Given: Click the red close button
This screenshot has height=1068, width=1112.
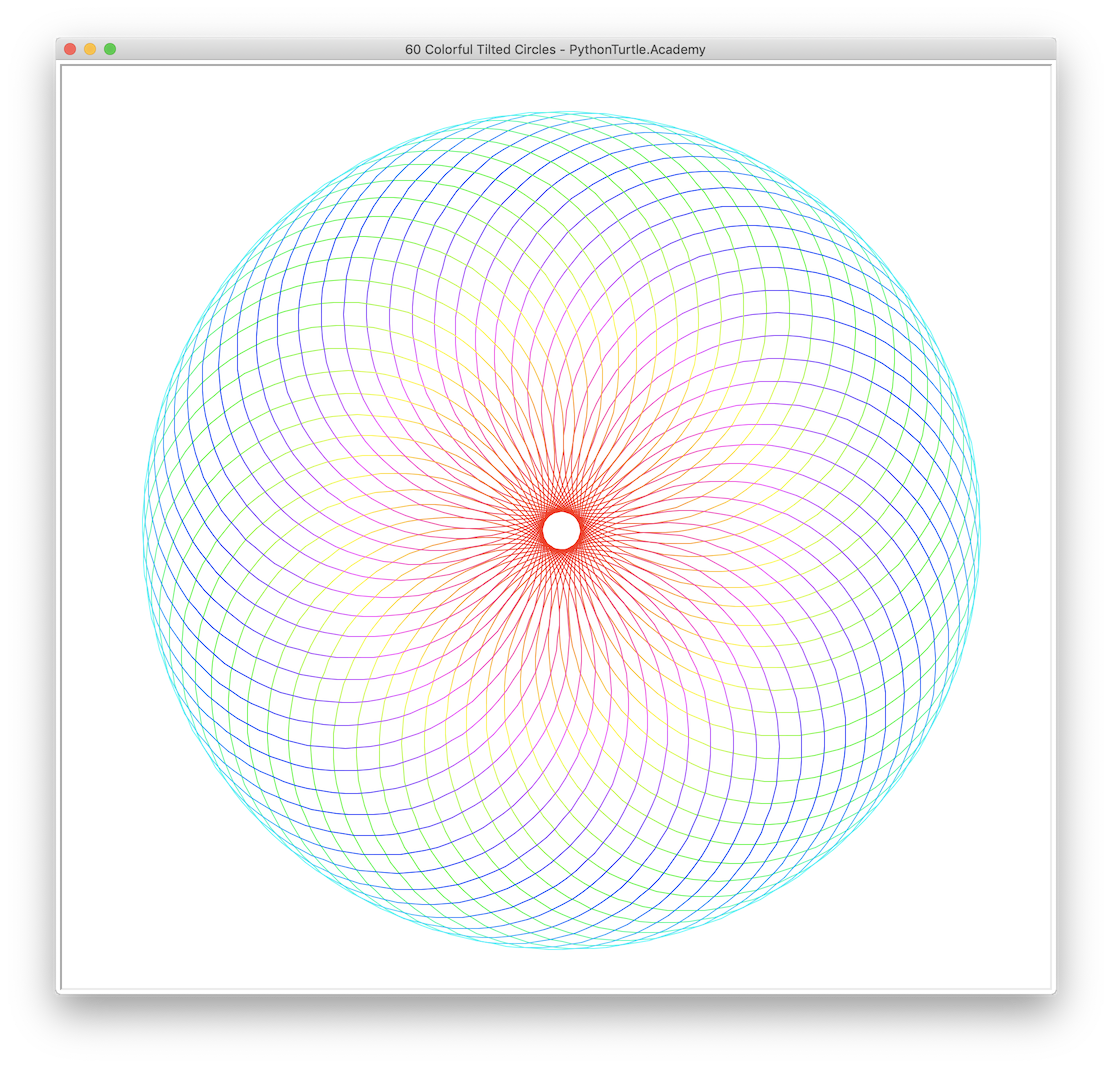Looking at the screenshot, I should point(69,47).
